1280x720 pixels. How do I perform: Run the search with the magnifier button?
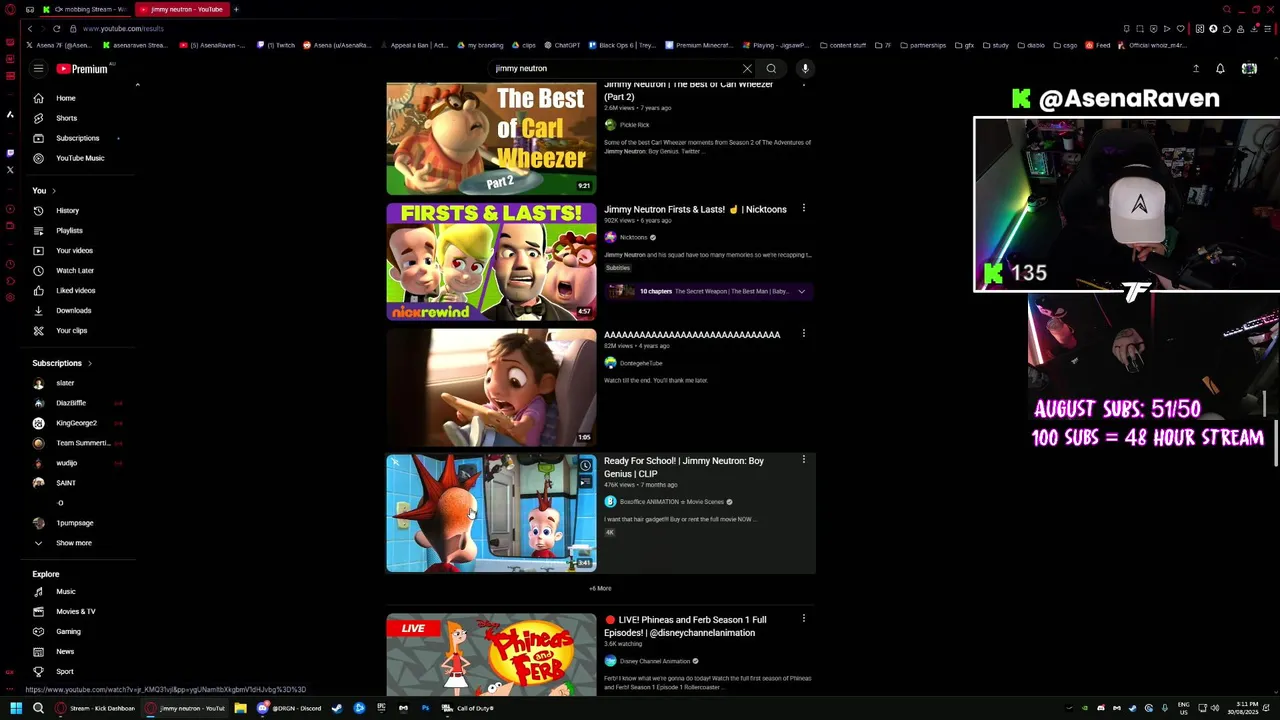(x=771, y=69)
